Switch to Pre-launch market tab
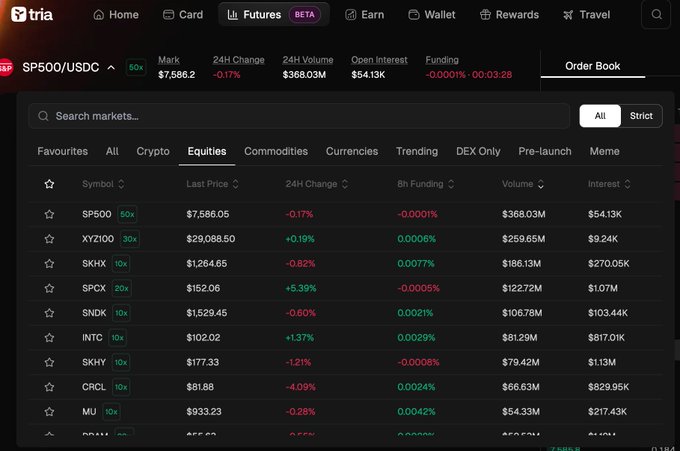This screenshot has height=451, width=680. click(545, 151)
